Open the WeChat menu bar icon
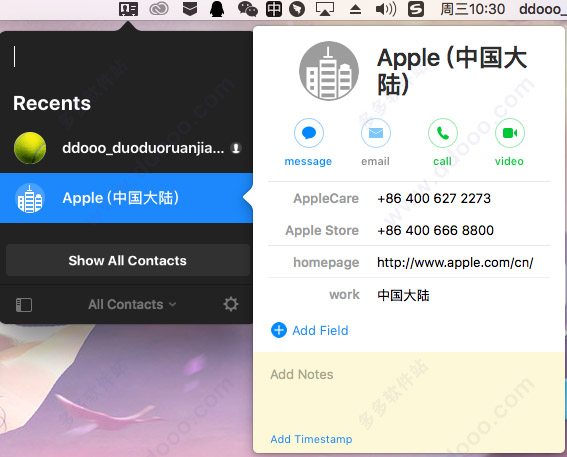Viewport: 567px width, 457px height. coord(247,9)
